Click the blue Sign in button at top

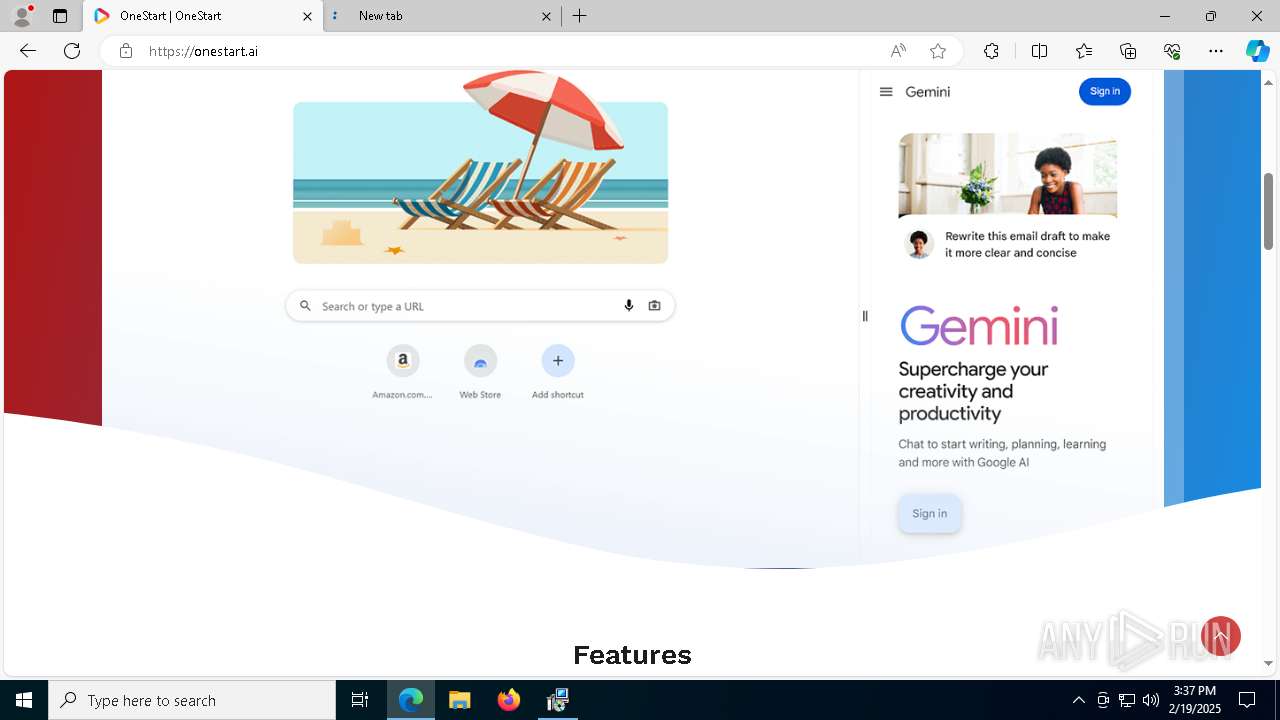pos(1105,92)
